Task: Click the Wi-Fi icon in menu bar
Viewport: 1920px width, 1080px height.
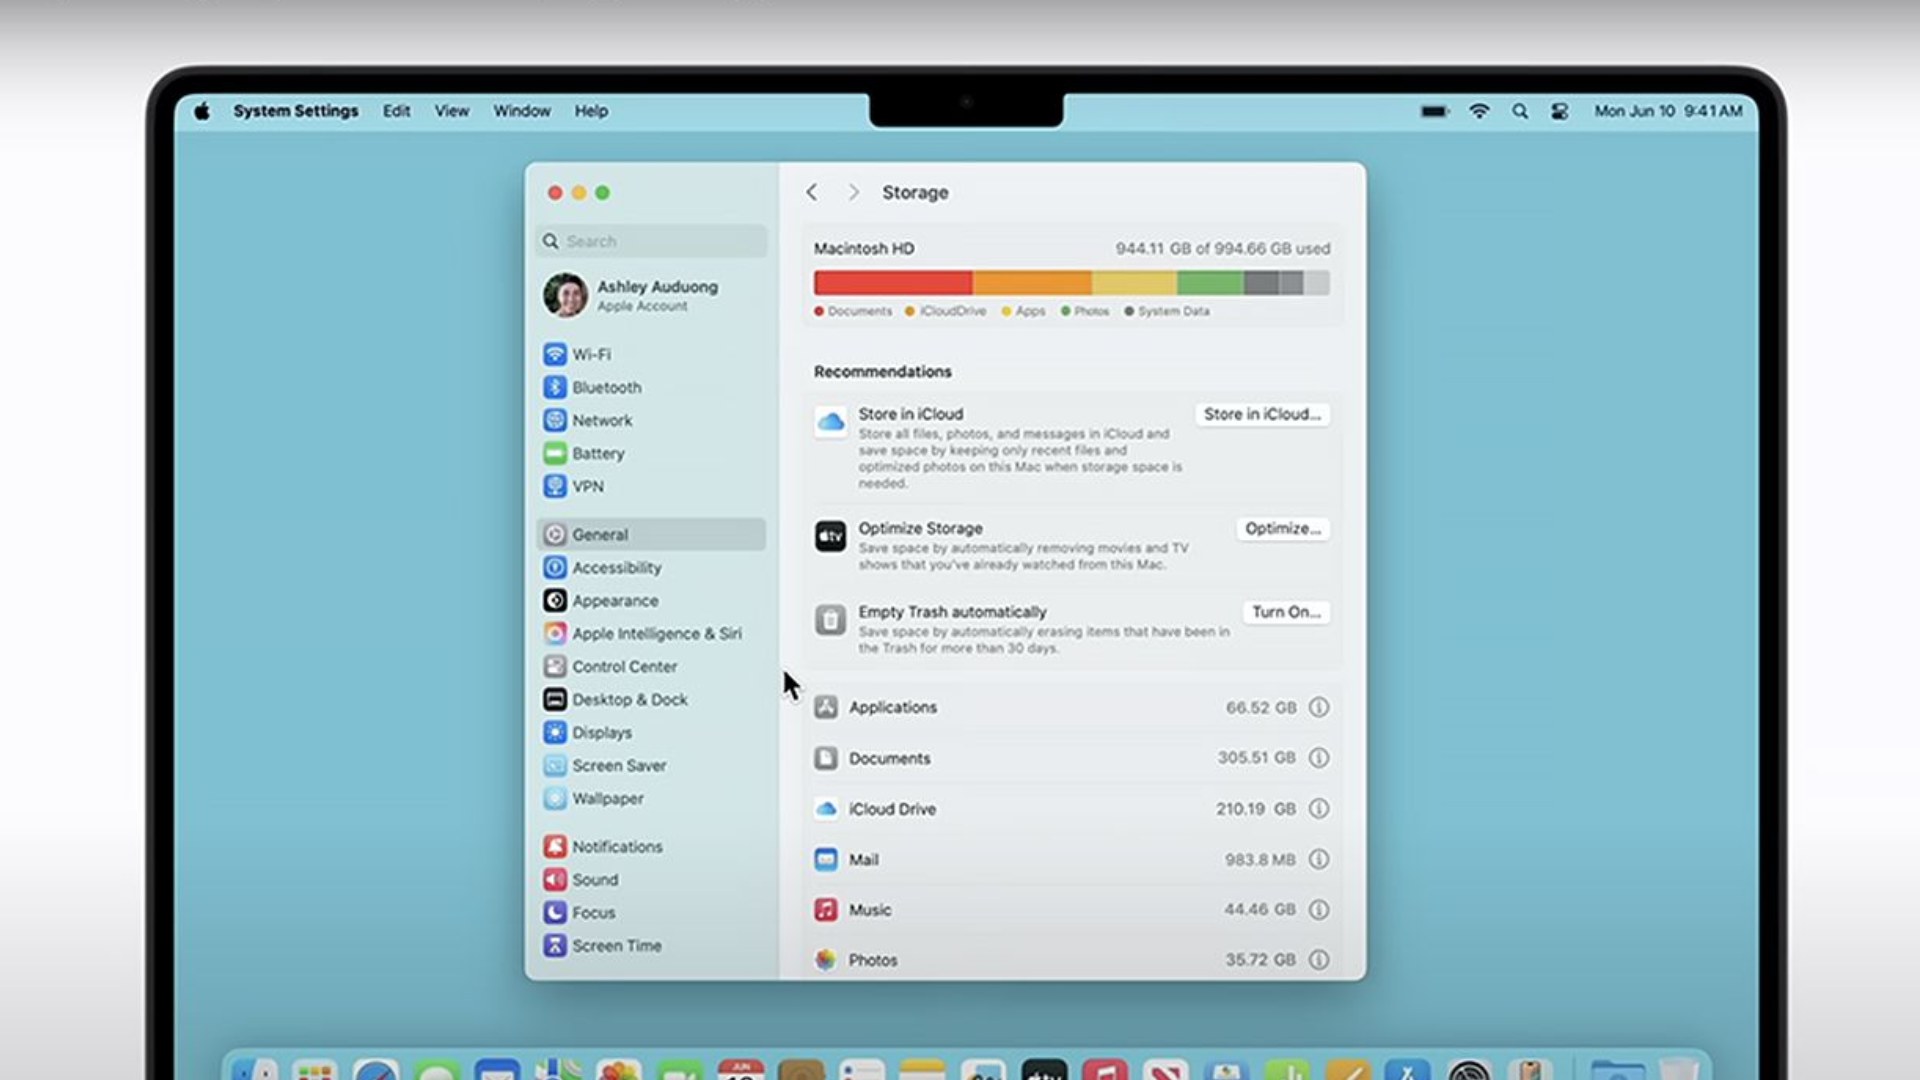Action: (x=1479, y=111)
